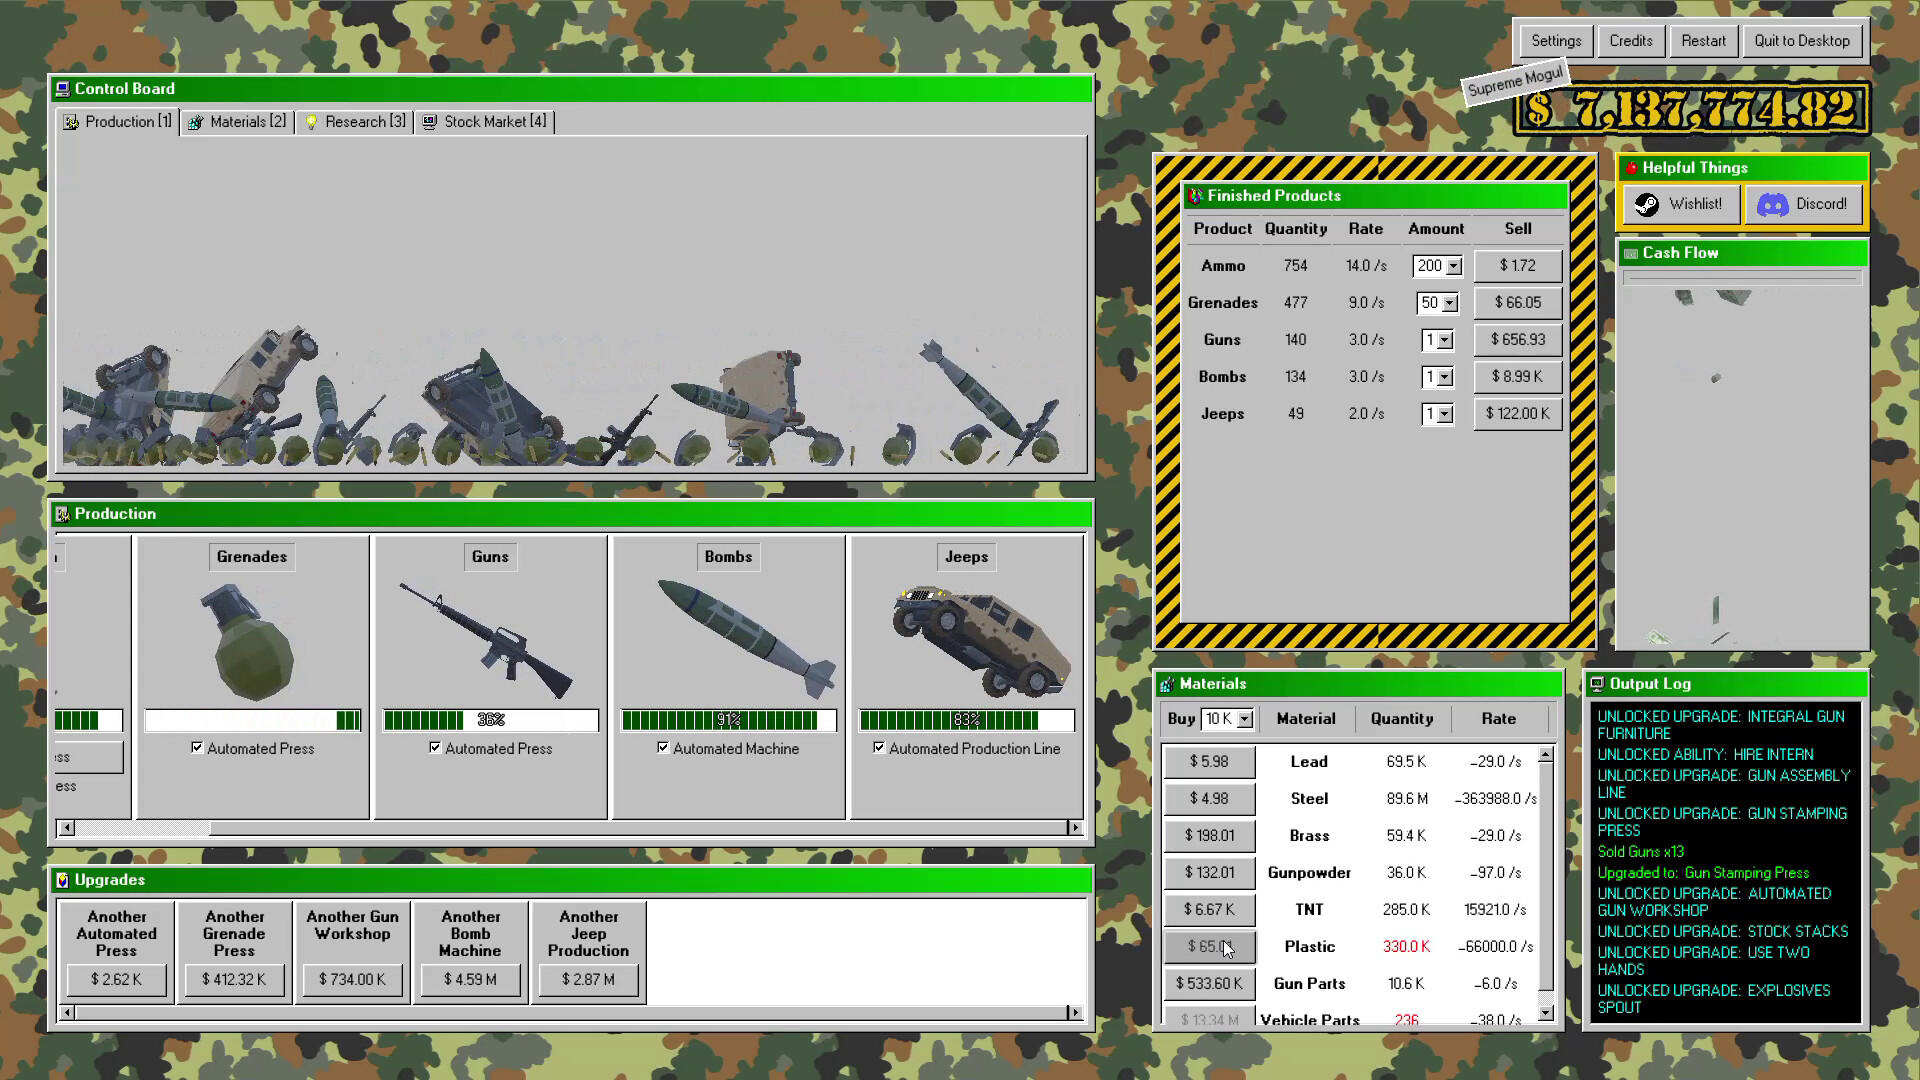Click the Materials panel header icon

click(1168, 684)
